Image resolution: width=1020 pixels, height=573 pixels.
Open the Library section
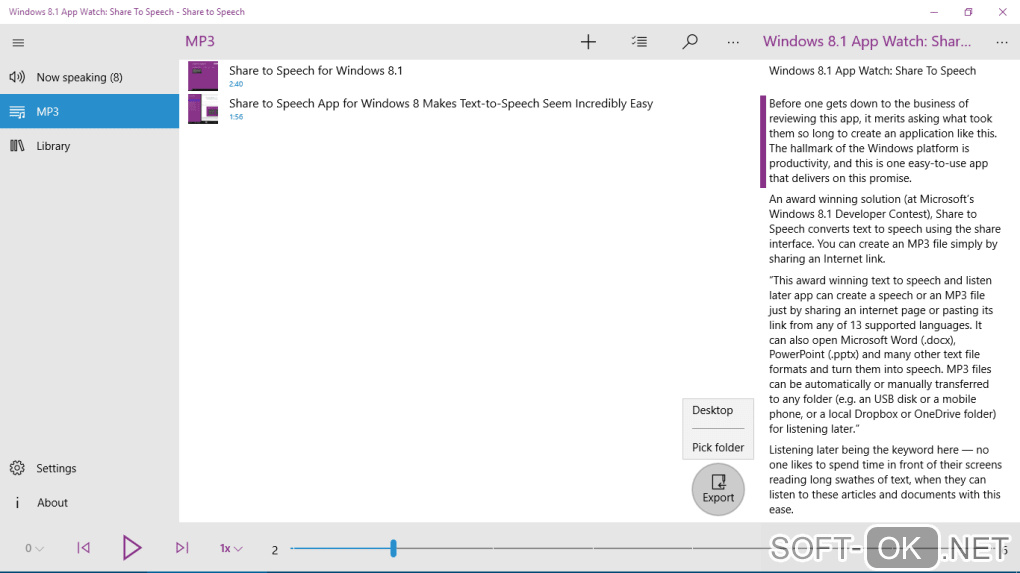coord(89,146)
